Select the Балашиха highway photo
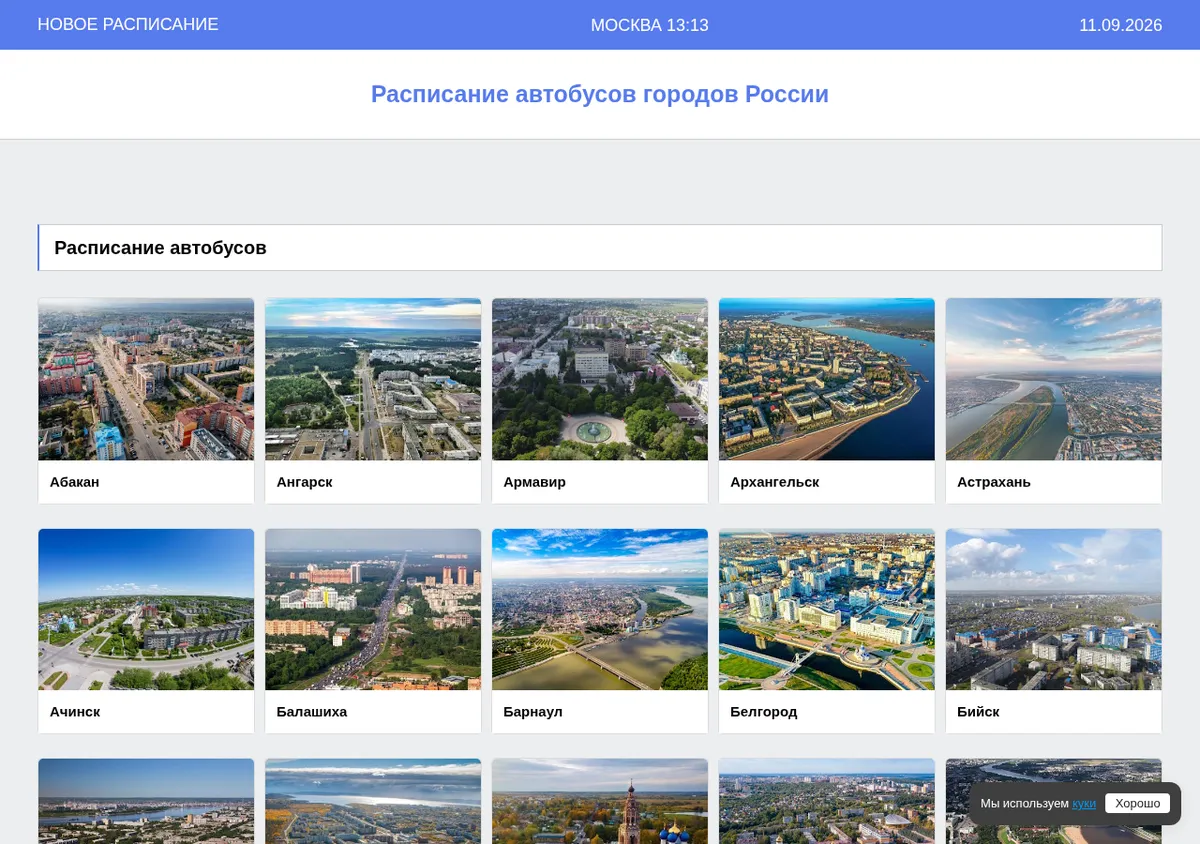Image resolution: width=1200 pixels, height=844 pixels. click(x=373, y=609)
